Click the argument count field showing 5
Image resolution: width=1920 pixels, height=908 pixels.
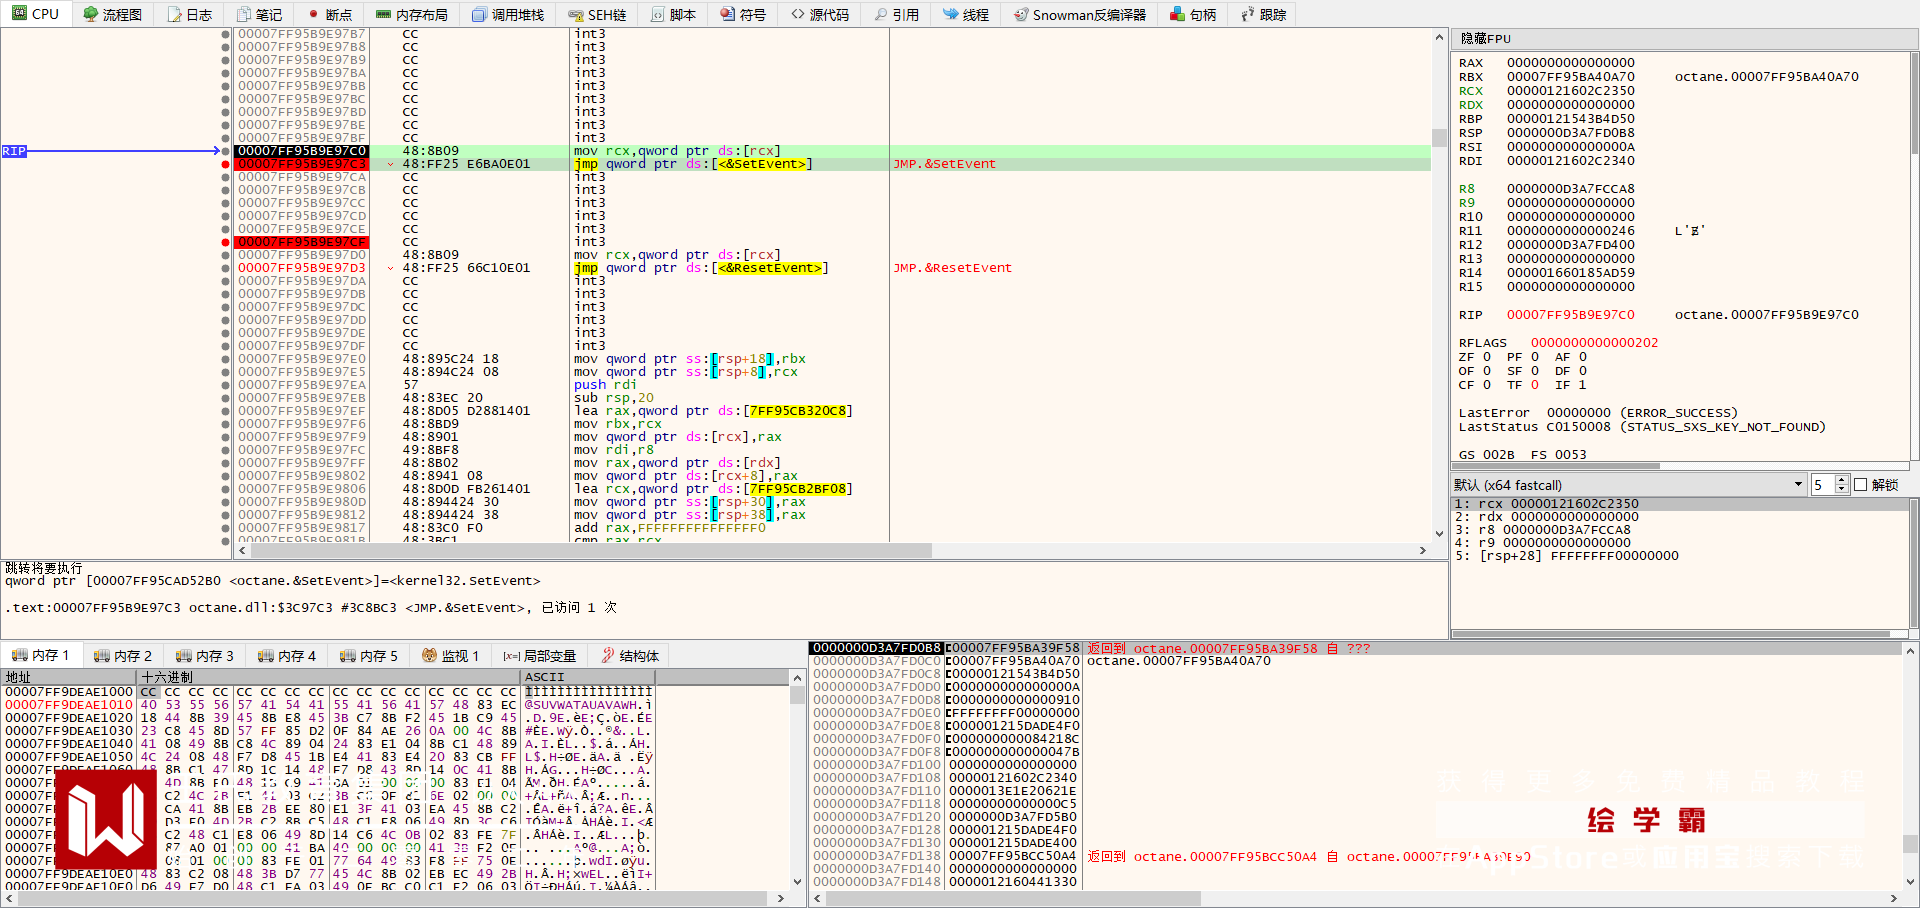tap(1822, 485)
